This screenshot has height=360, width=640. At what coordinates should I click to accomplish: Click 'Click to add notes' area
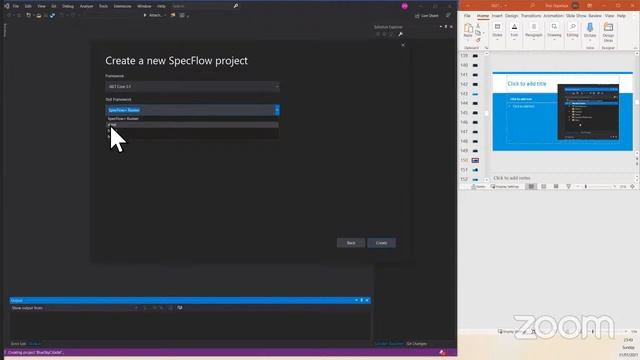tap(512, 178)
